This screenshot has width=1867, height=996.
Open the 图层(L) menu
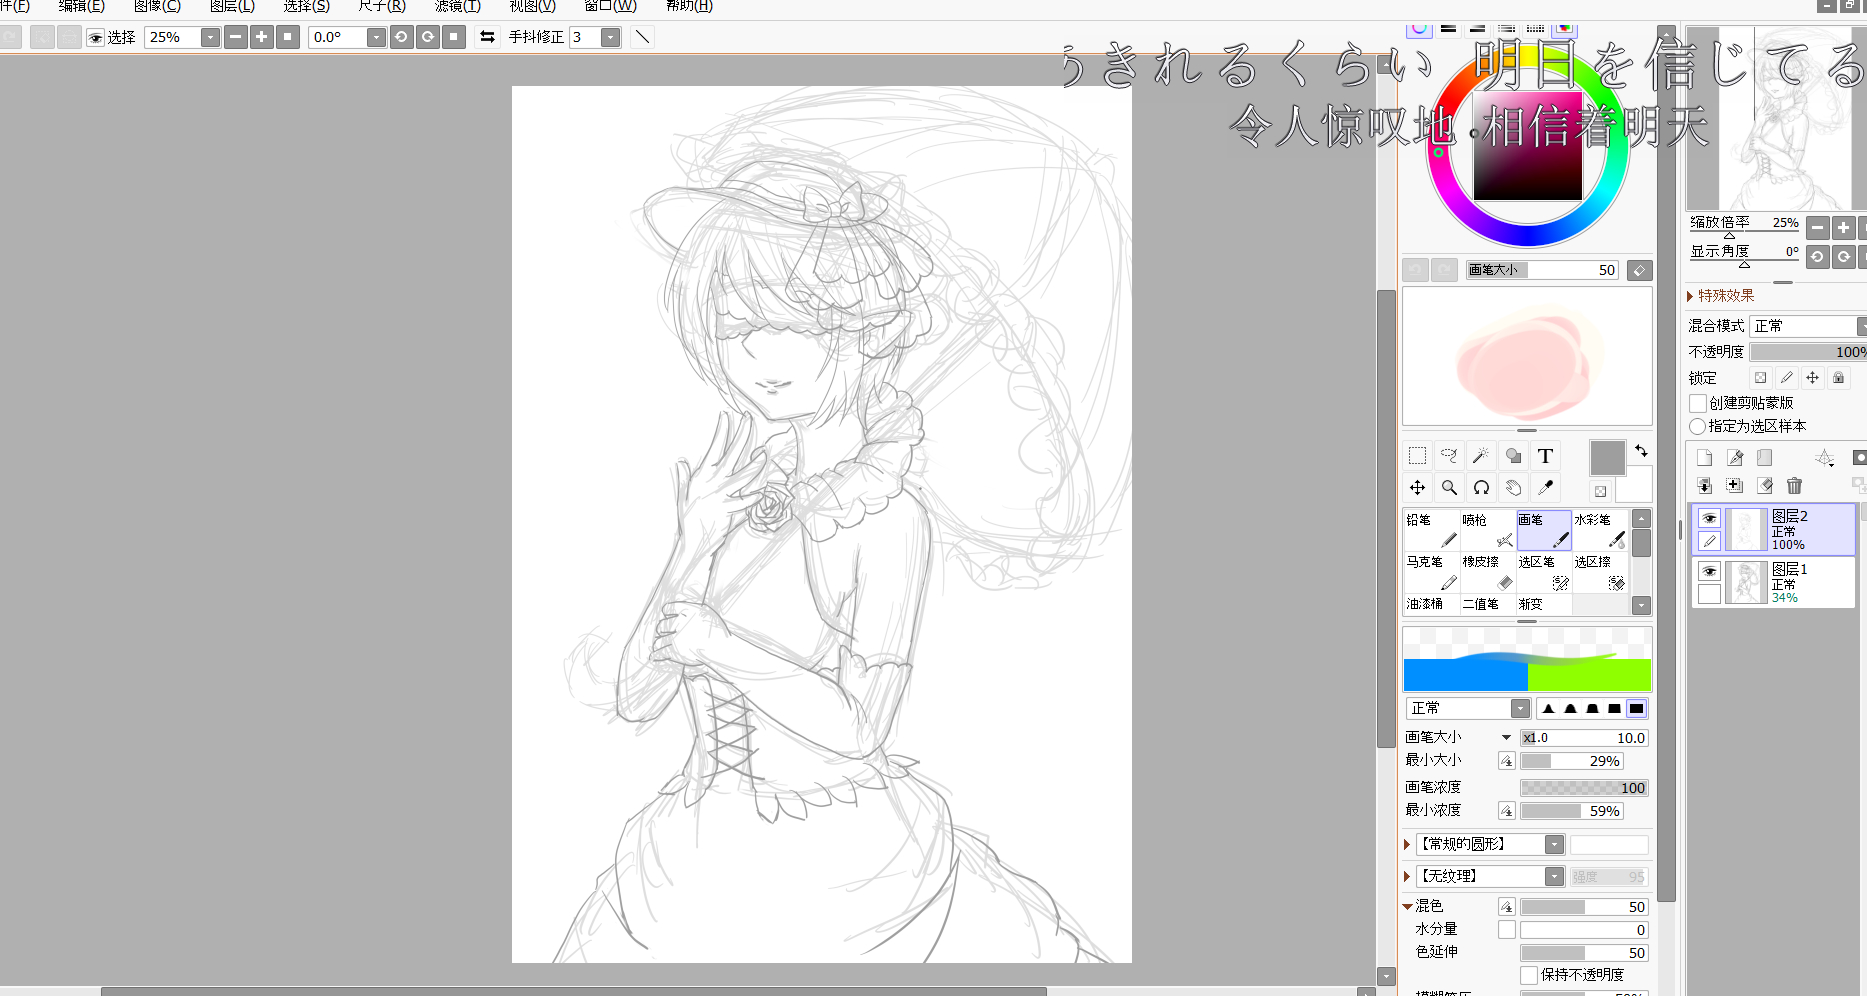point(232,6)
